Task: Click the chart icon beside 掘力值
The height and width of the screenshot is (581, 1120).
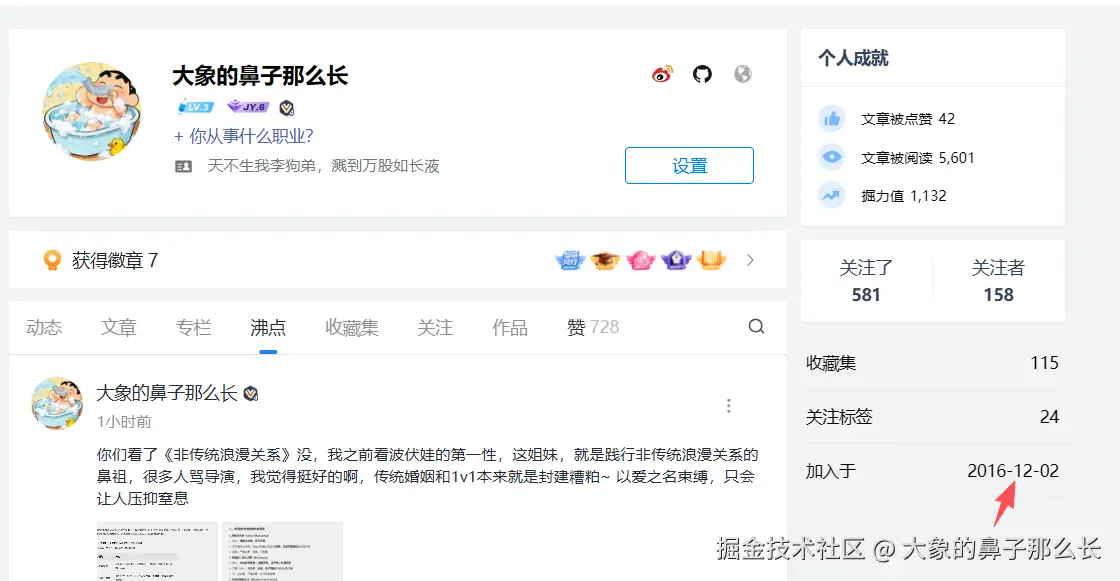Action: (831, 195)
